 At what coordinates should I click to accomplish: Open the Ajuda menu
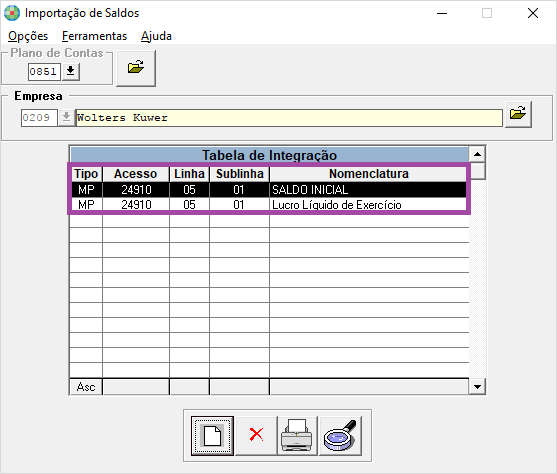click(x=156, y=36)
